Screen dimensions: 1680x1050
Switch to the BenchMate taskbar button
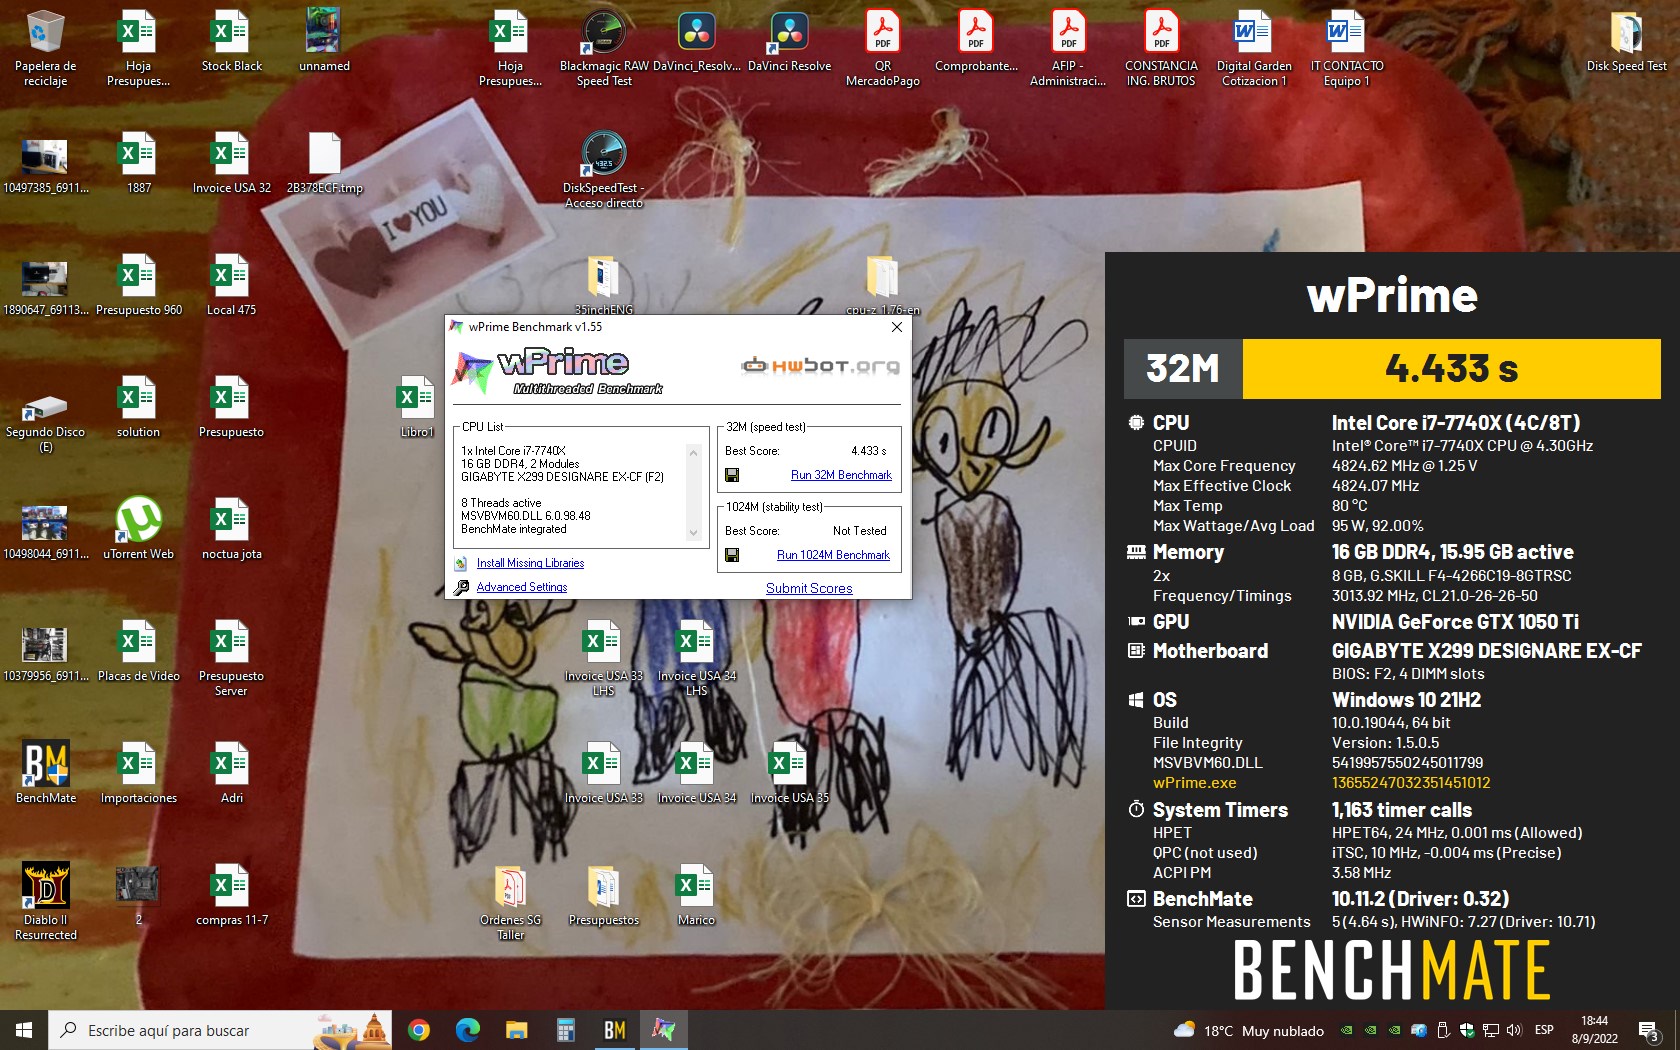pyautogui.click(x=614, y=1030)
